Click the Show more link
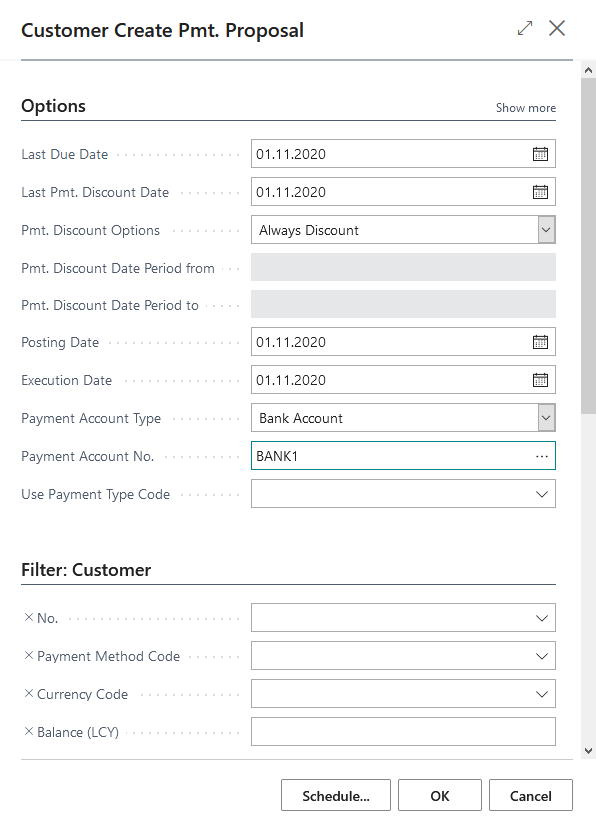This screenshot has width=596, height=834. click(525, 107)
